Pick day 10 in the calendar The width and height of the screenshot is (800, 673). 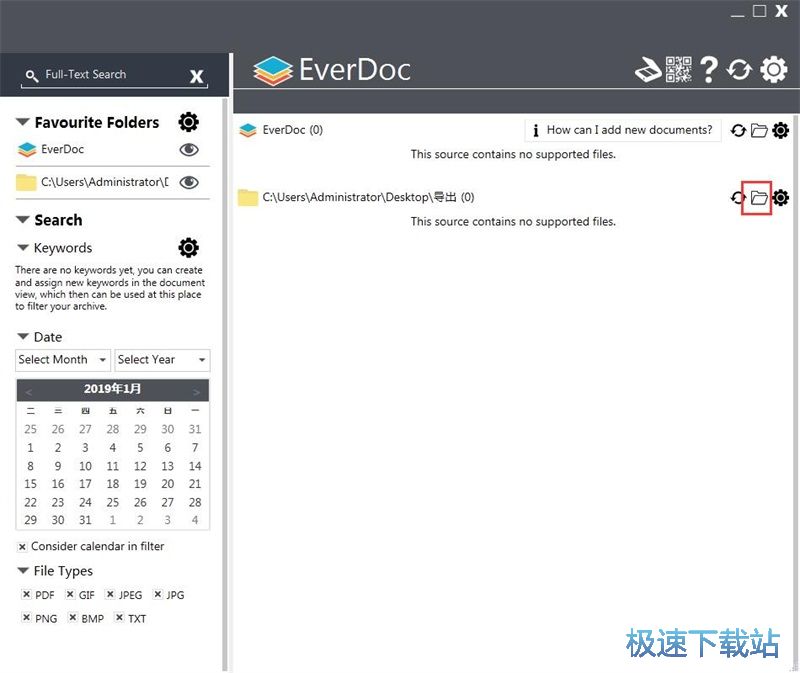pos(85,466)
